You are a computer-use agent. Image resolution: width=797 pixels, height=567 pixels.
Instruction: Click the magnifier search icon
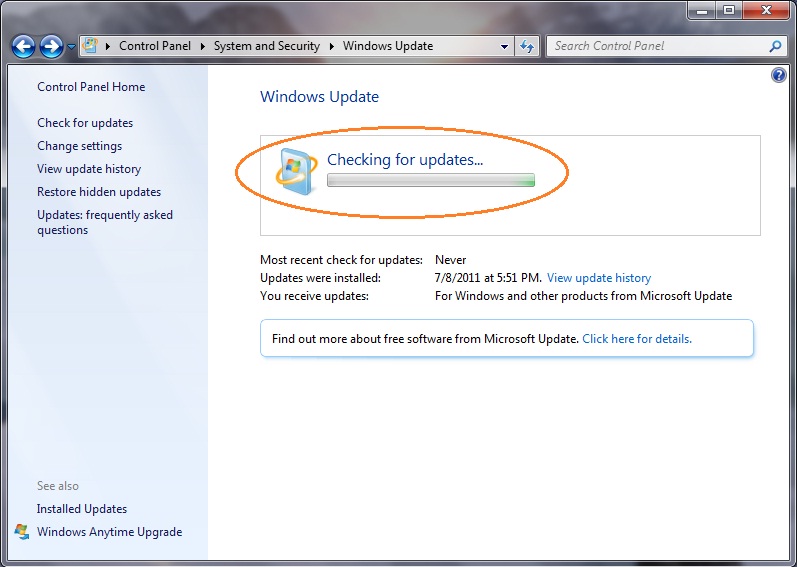pyautogui.click(x=775, y=46)
